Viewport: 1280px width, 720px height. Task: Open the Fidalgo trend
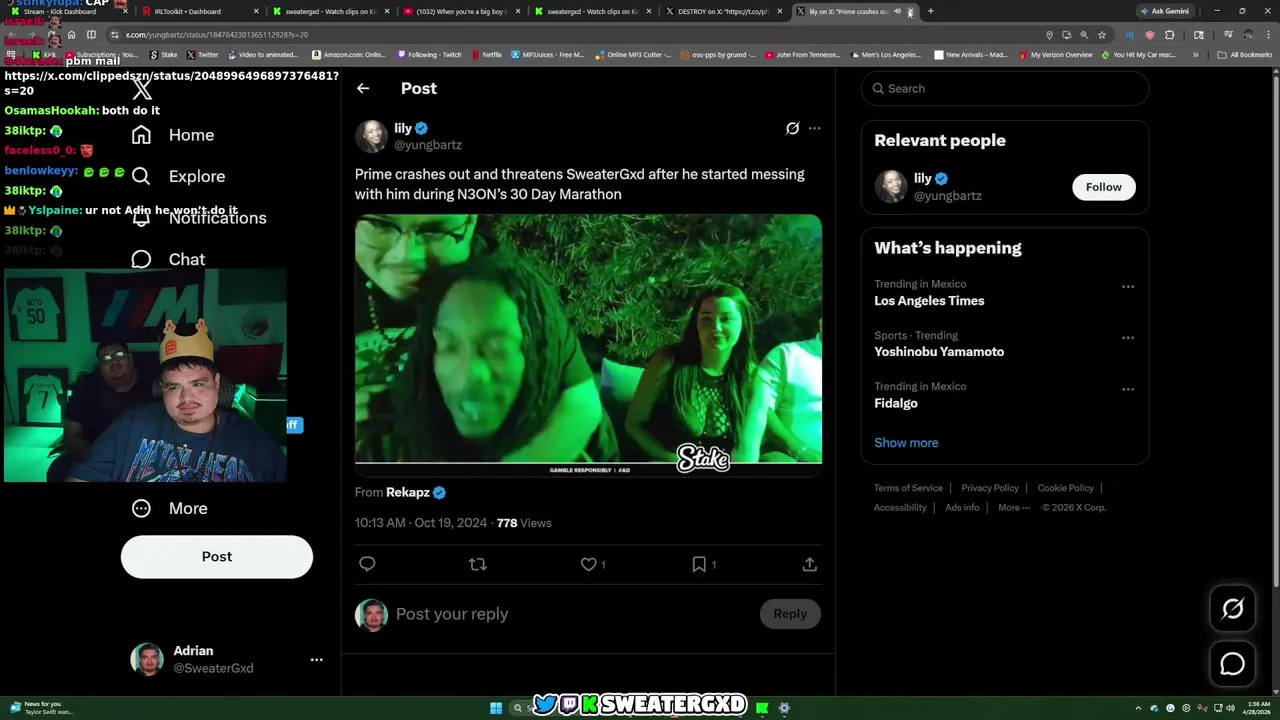[x=896, y=403]
